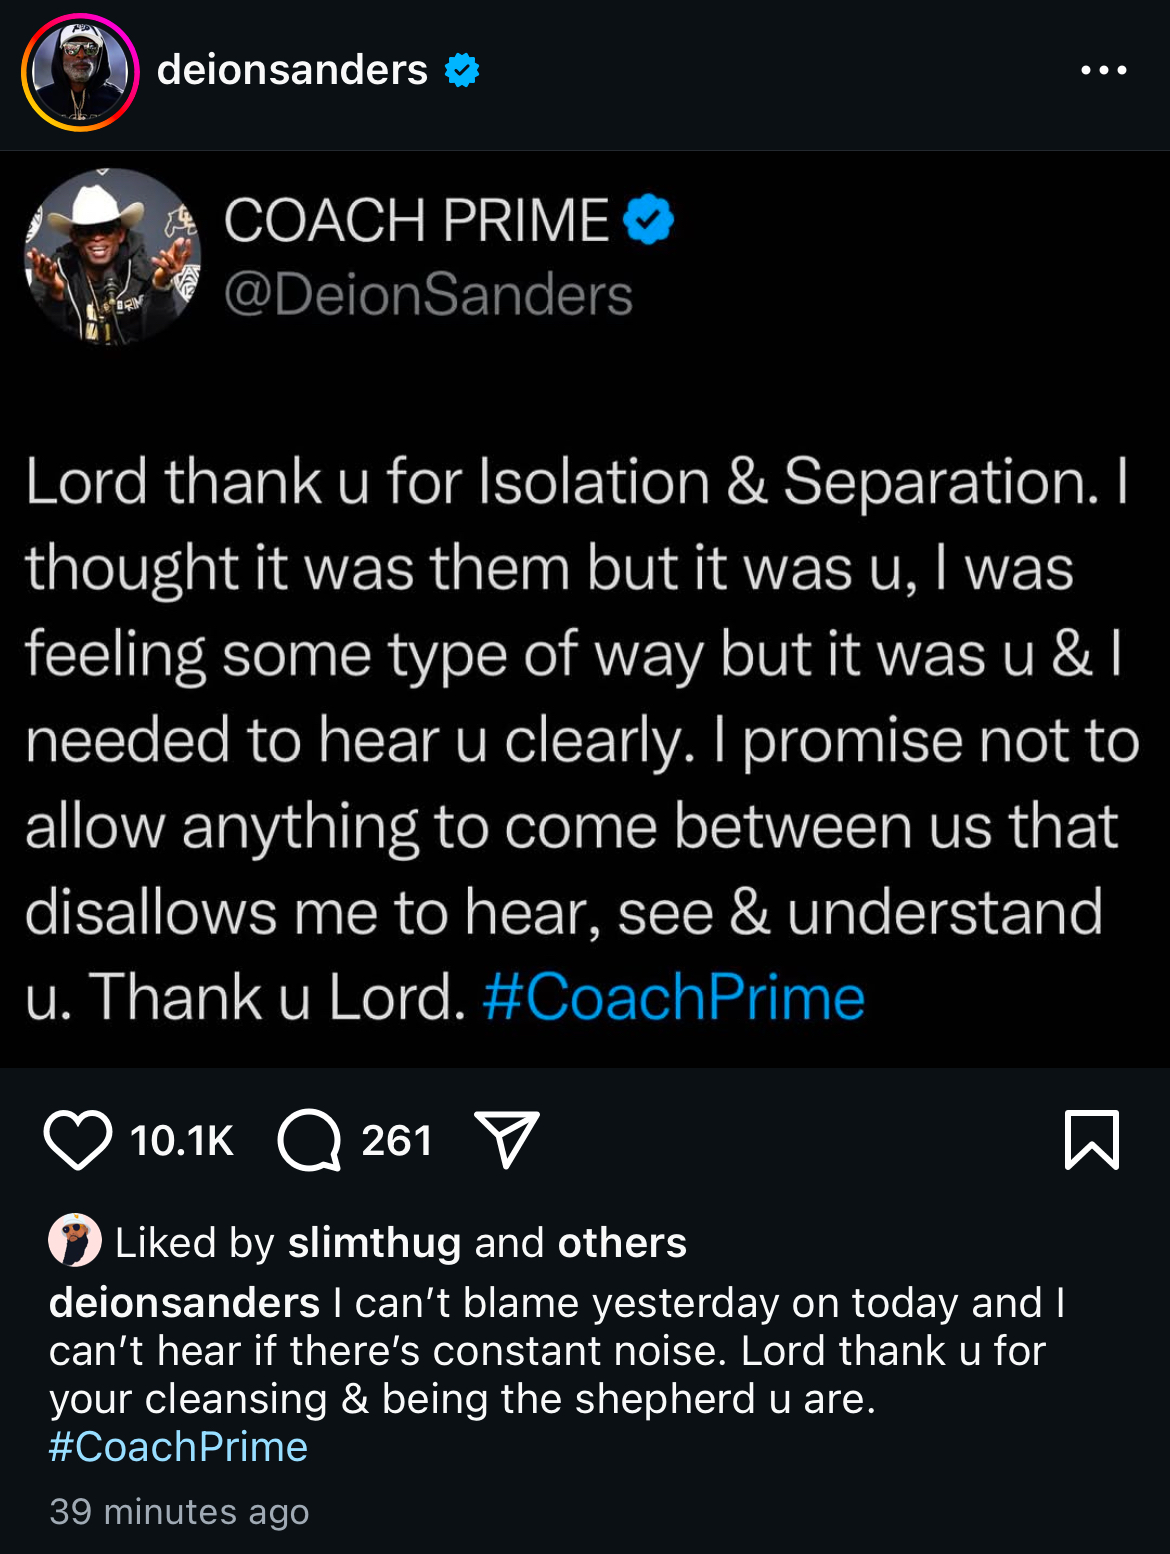Share post with paper plane icon
The image size is (1170, 1554).
(x=508, y=1140)
